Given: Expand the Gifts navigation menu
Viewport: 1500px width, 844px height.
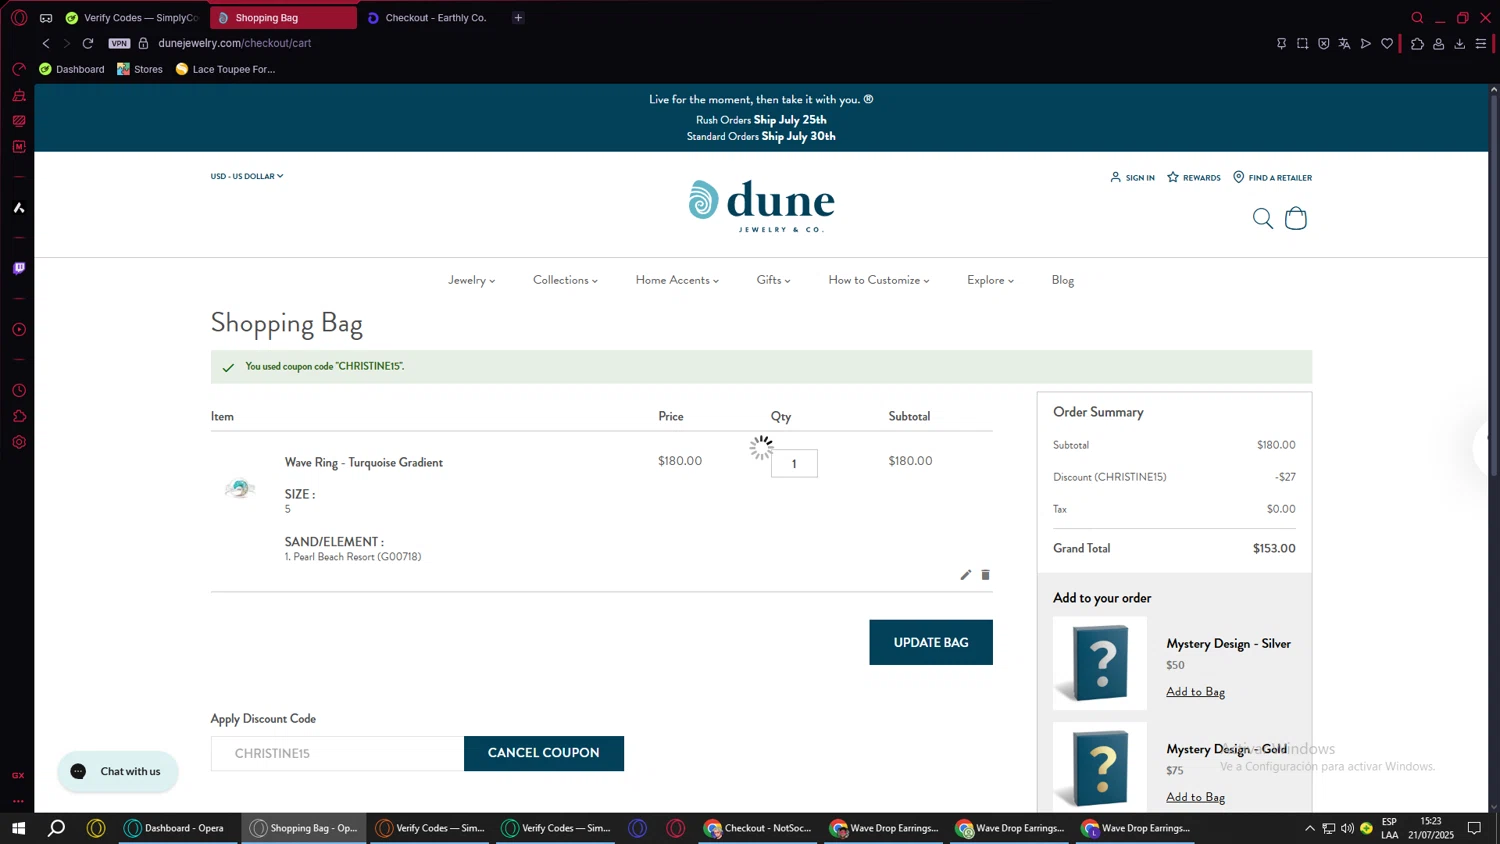Looking at the screenshot, I should [x=773, y=280].
